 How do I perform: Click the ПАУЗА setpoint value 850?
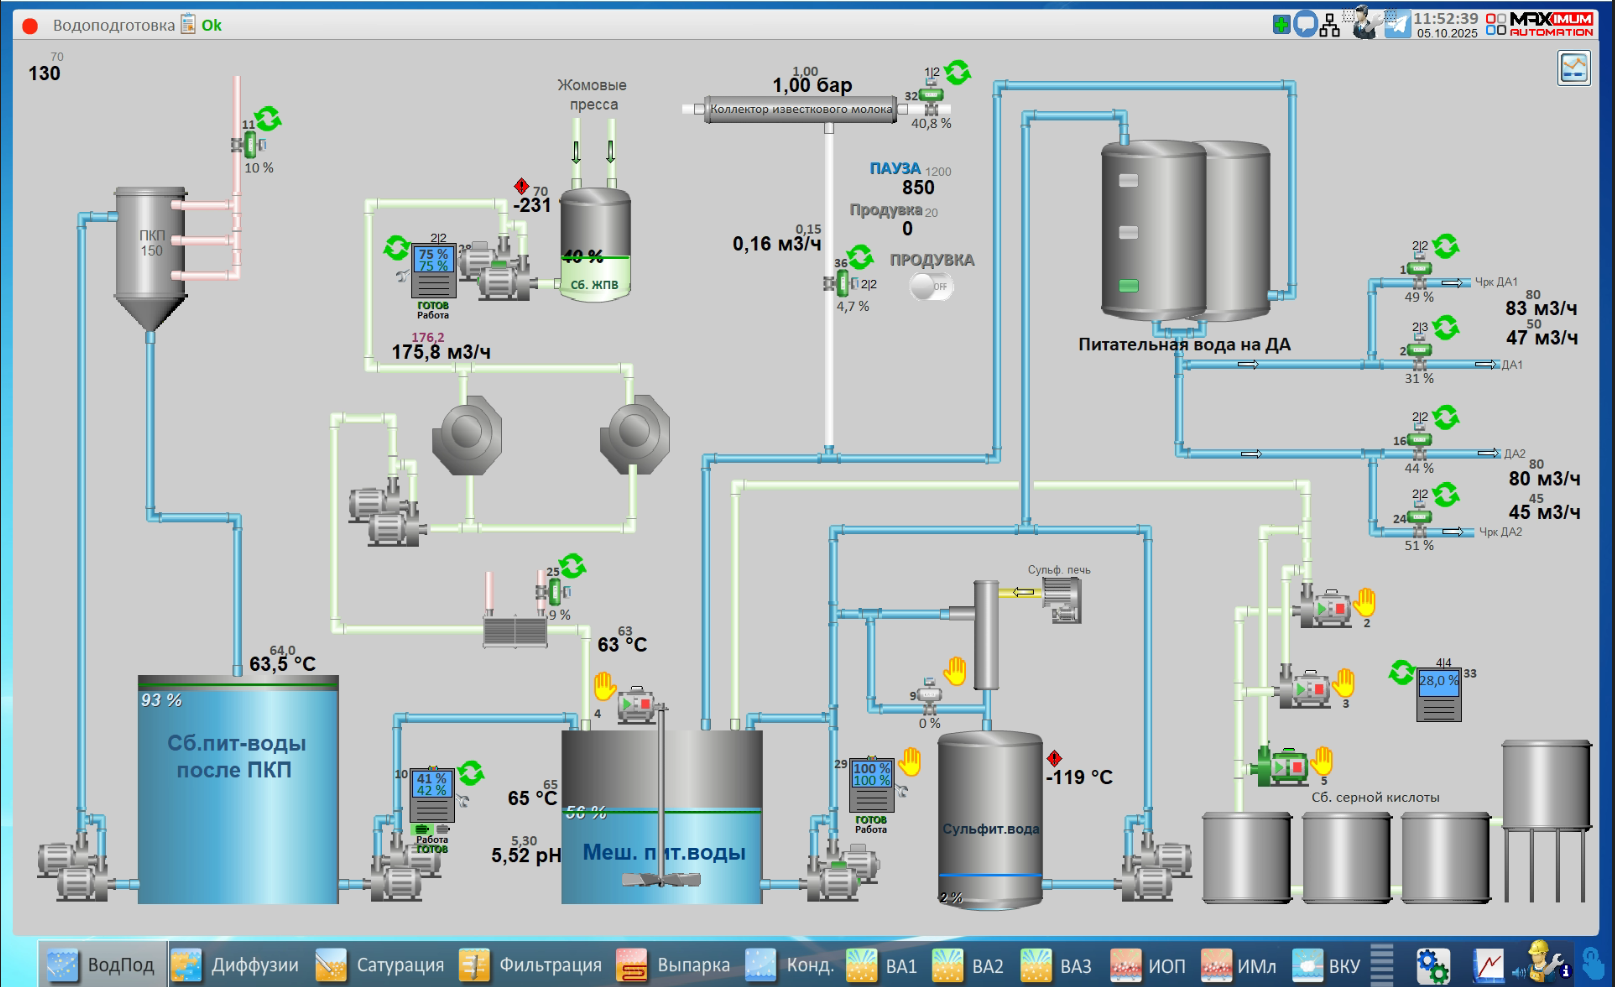(917, 188)
